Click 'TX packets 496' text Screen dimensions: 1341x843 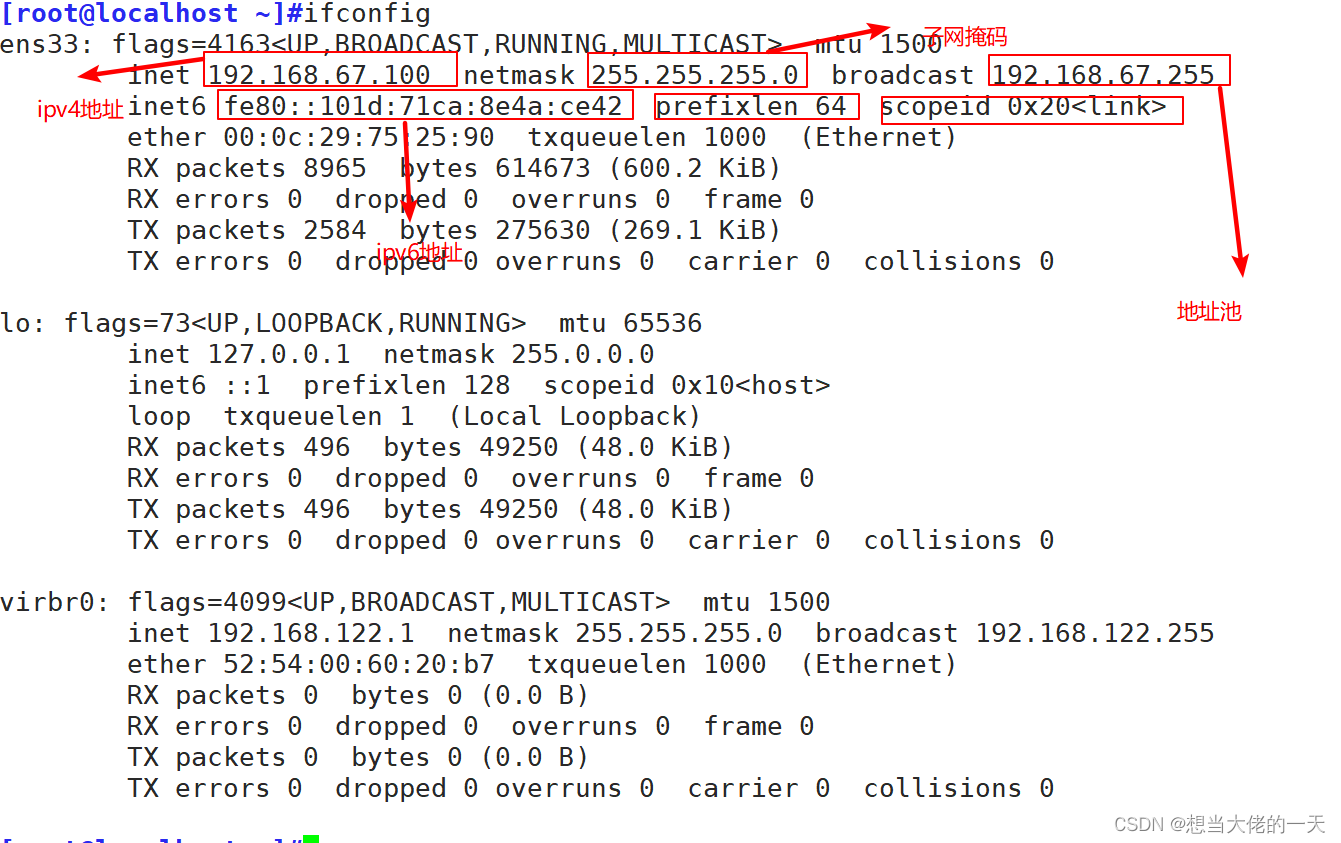click(239, 509)
